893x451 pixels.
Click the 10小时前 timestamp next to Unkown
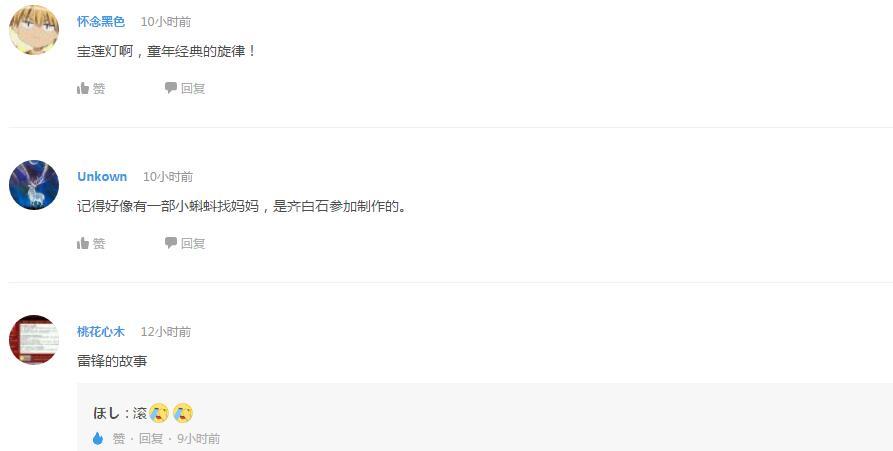pos(168,177)
